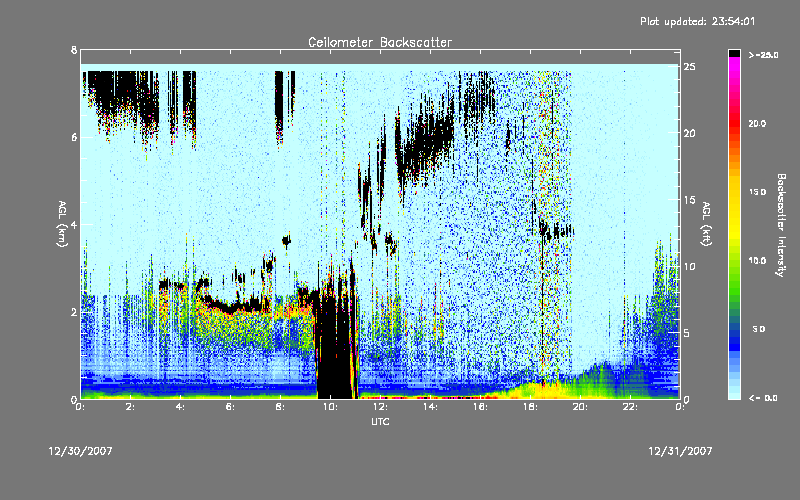This screenshot has width=800, height=500.
Task: Click the 10.0 colorbar tick label
Action: (757, 260)
